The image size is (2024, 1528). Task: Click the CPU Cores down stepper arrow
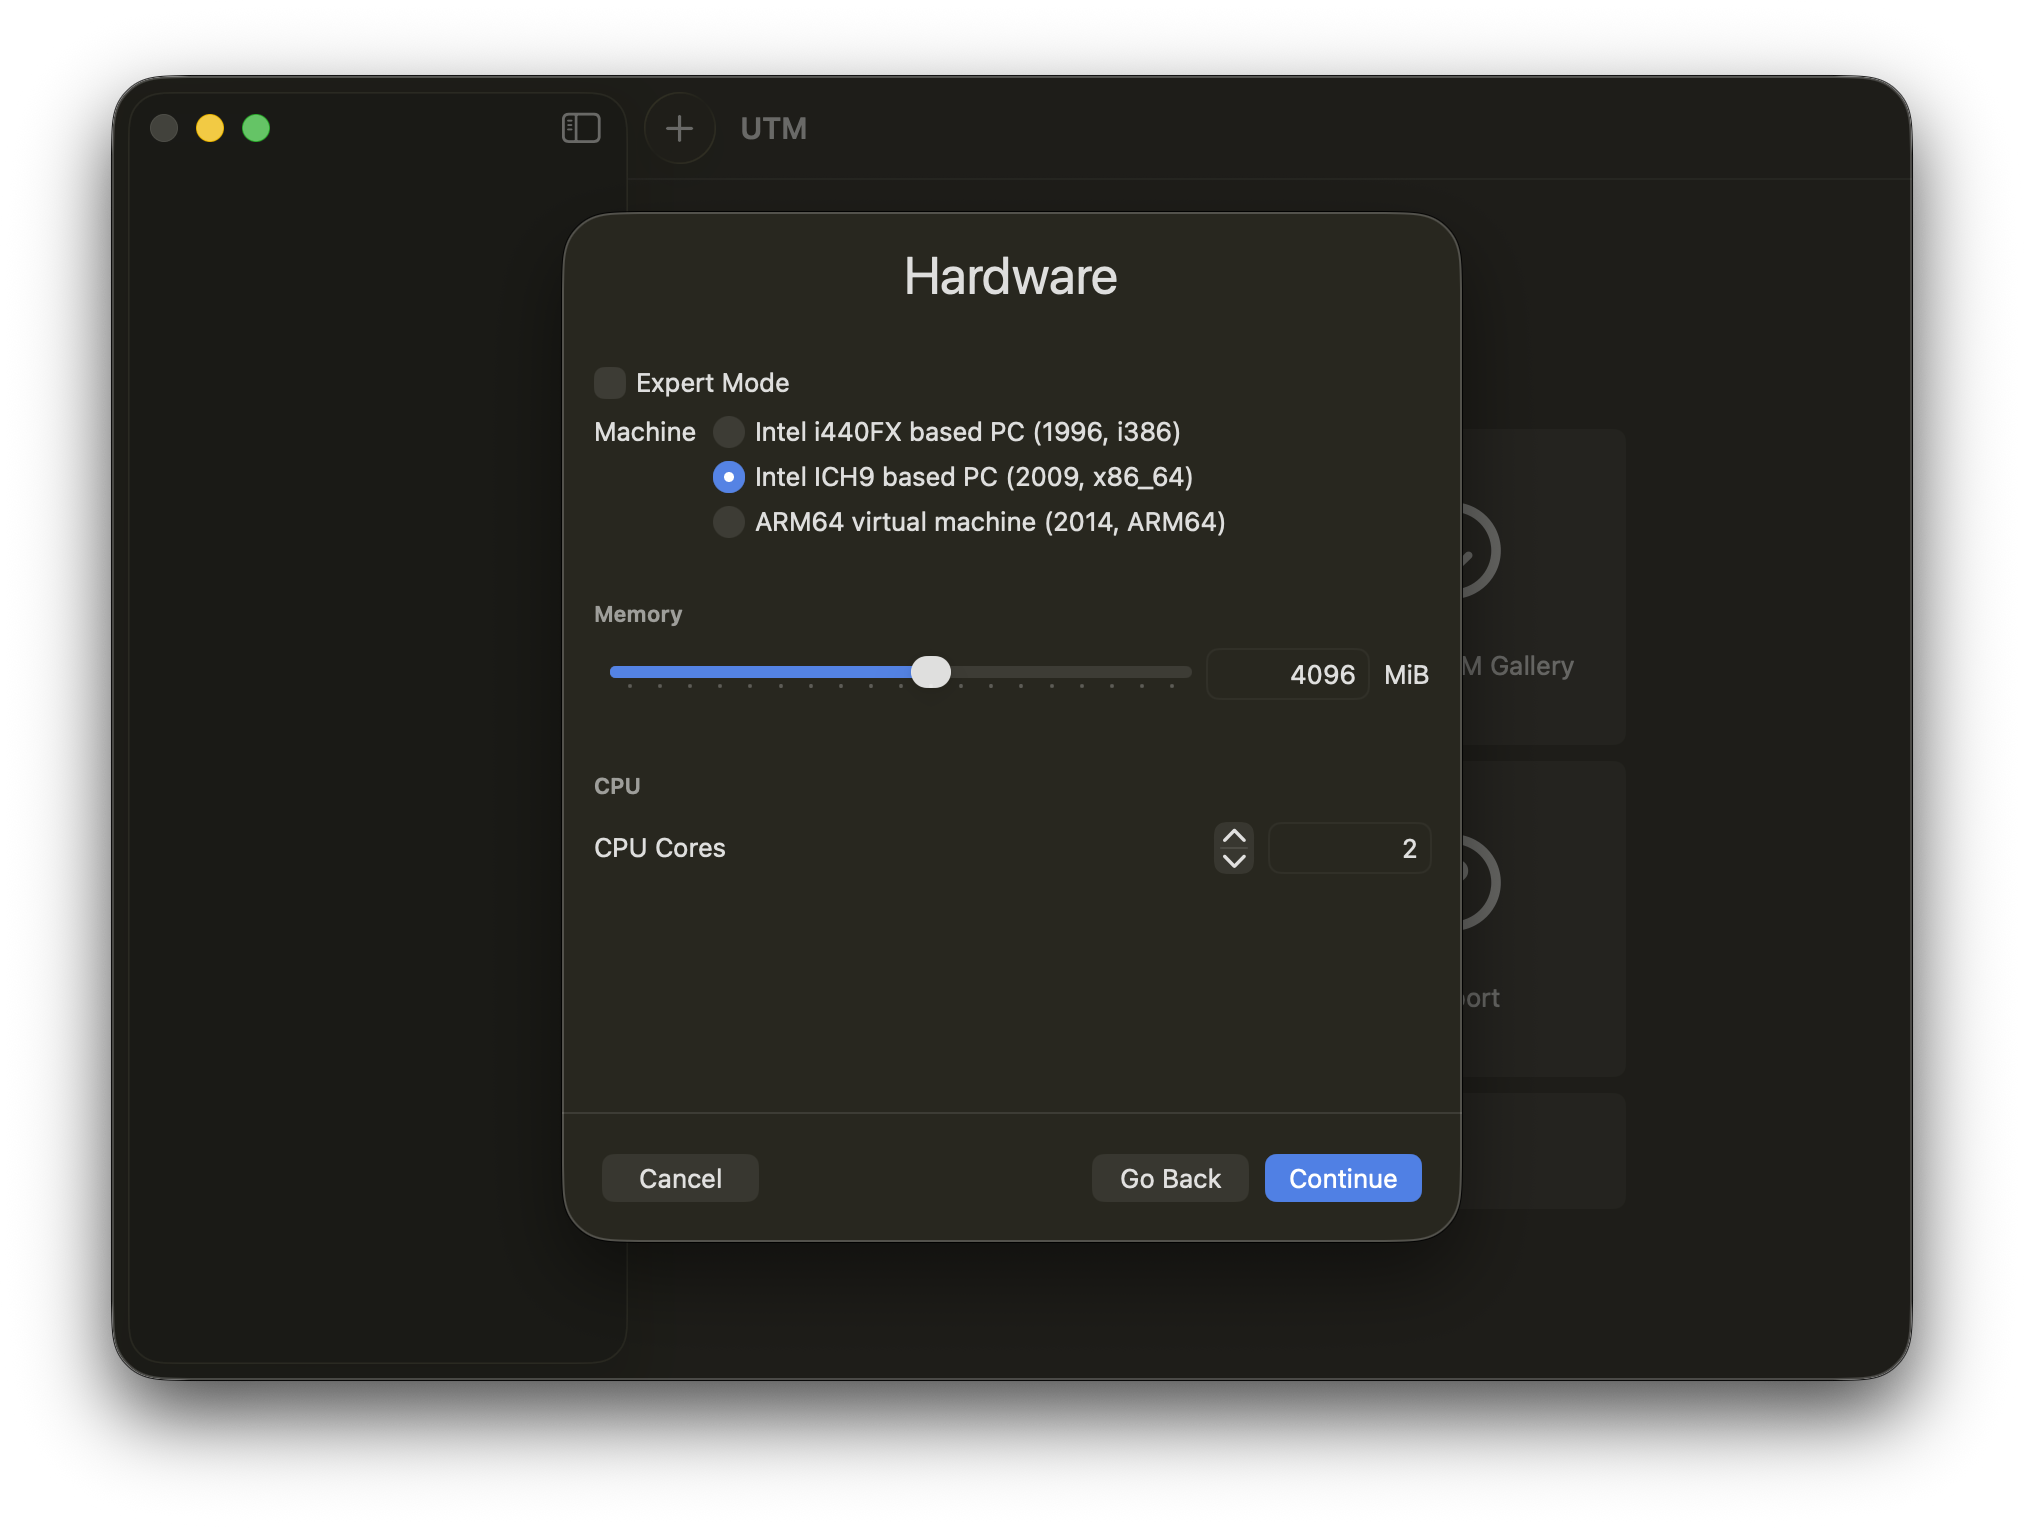pos(1233,860)
